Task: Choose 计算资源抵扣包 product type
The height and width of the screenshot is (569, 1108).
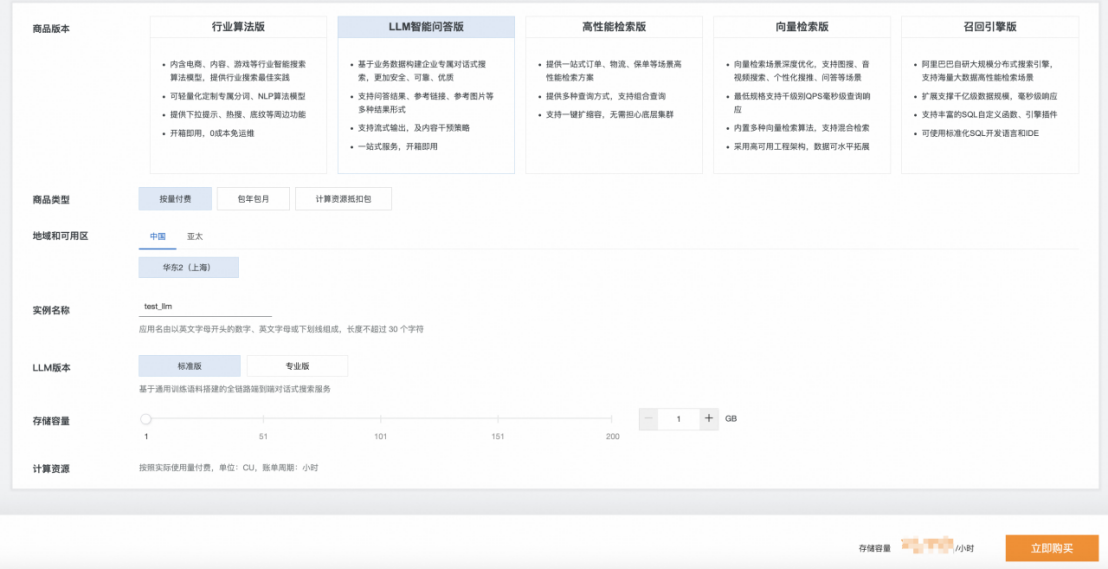Action: [343, 199]
